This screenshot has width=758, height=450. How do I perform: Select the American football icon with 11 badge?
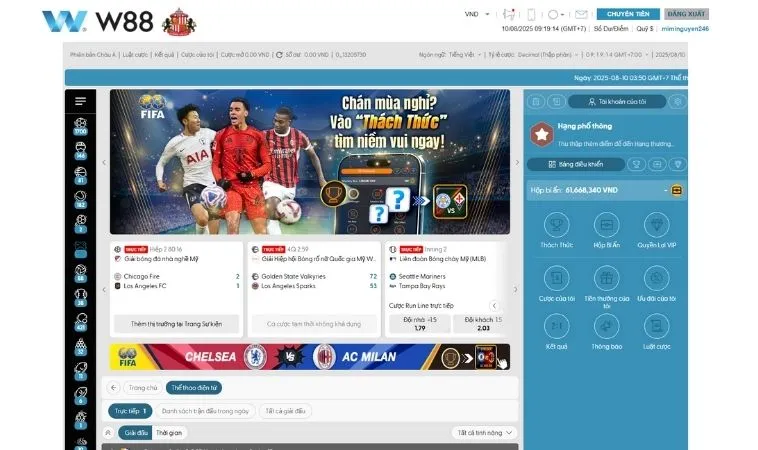81,371
